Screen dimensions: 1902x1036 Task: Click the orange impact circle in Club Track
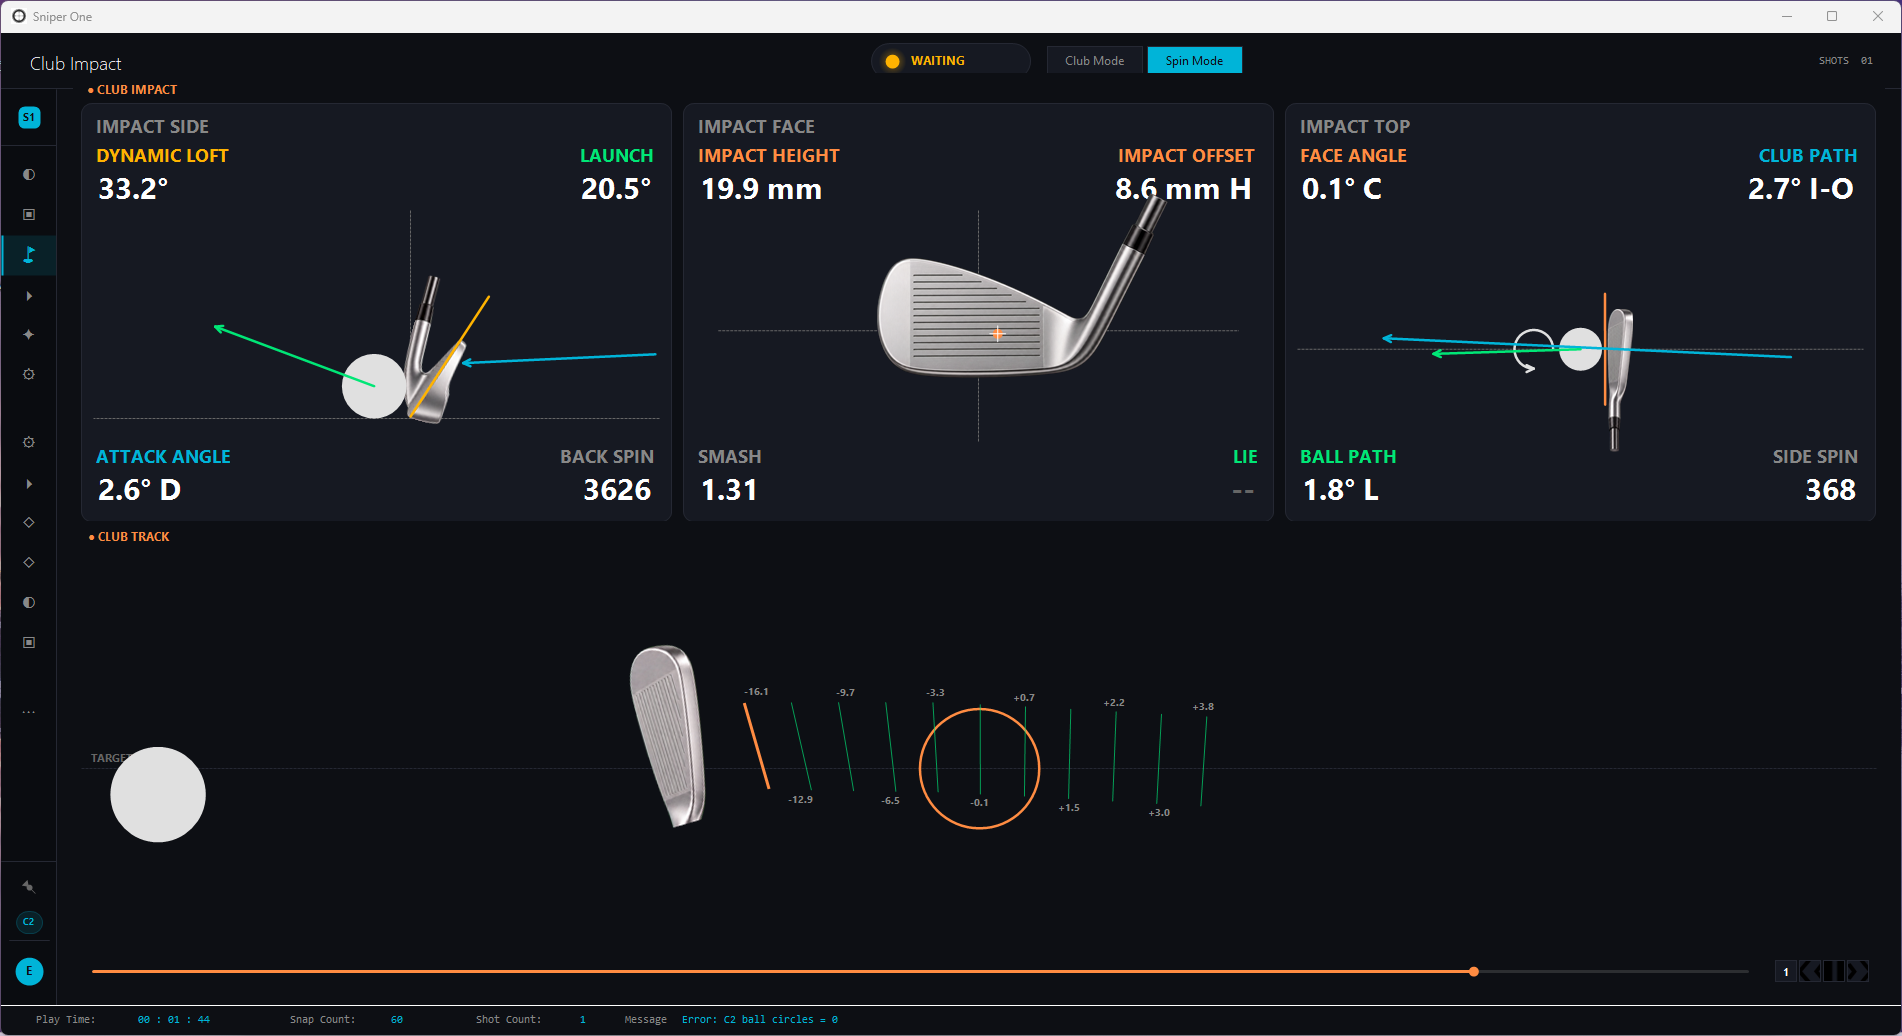pos(980,769)
